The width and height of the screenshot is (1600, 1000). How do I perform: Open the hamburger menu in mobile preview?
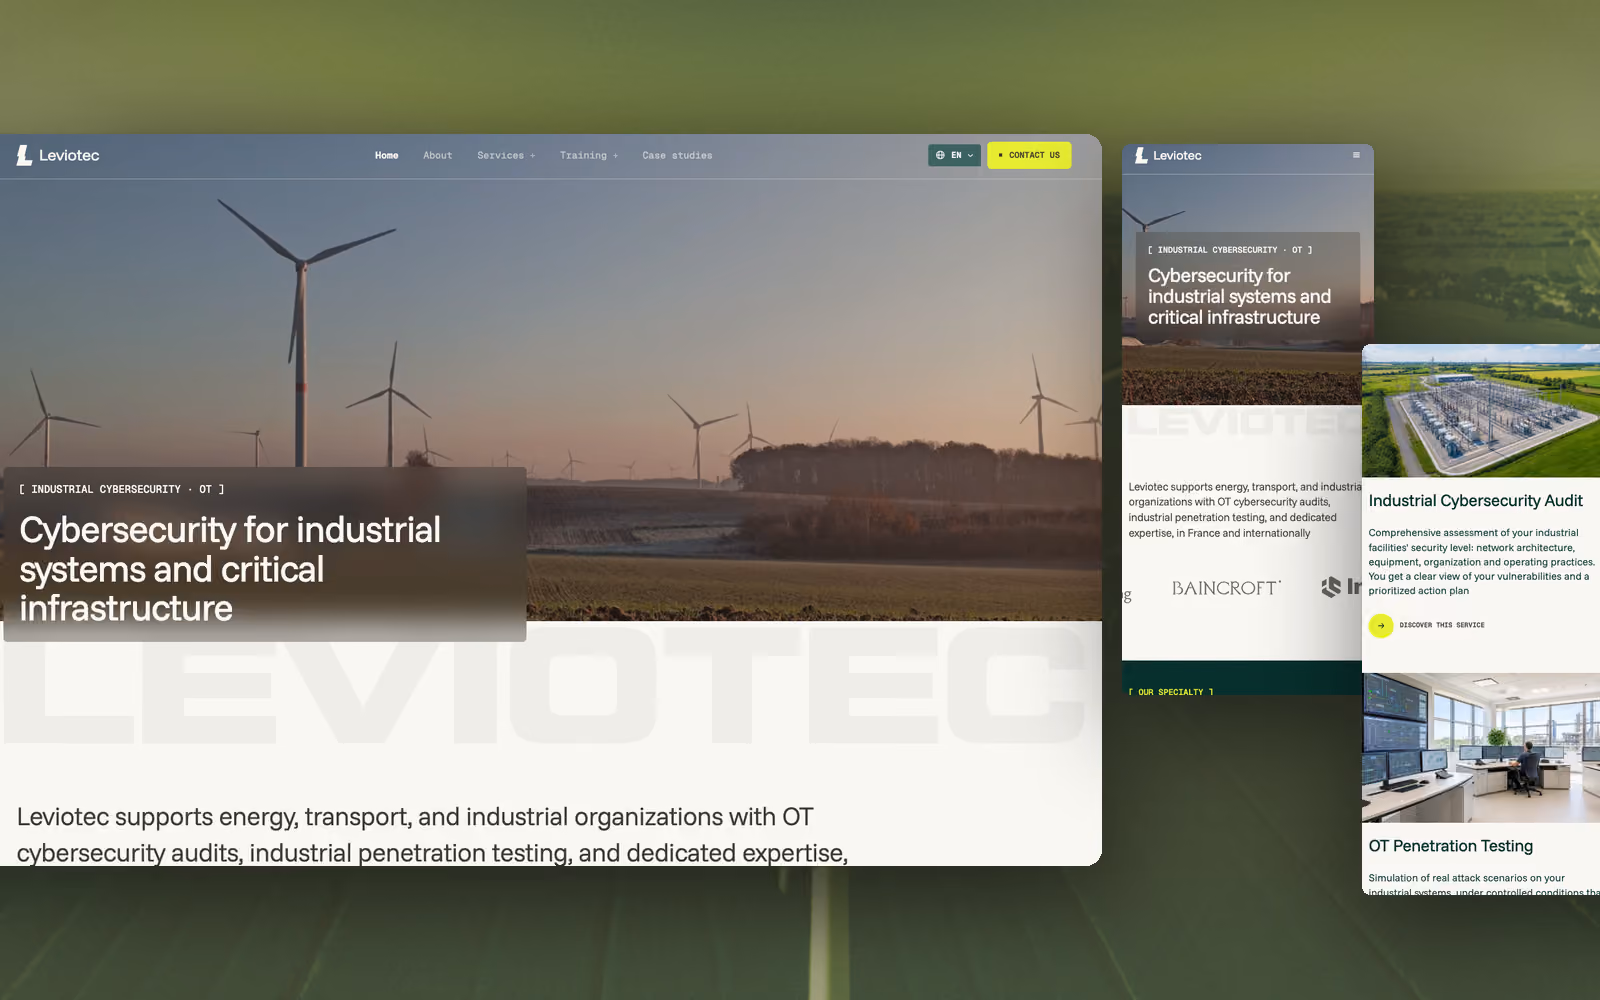(x=1356, y=155)
